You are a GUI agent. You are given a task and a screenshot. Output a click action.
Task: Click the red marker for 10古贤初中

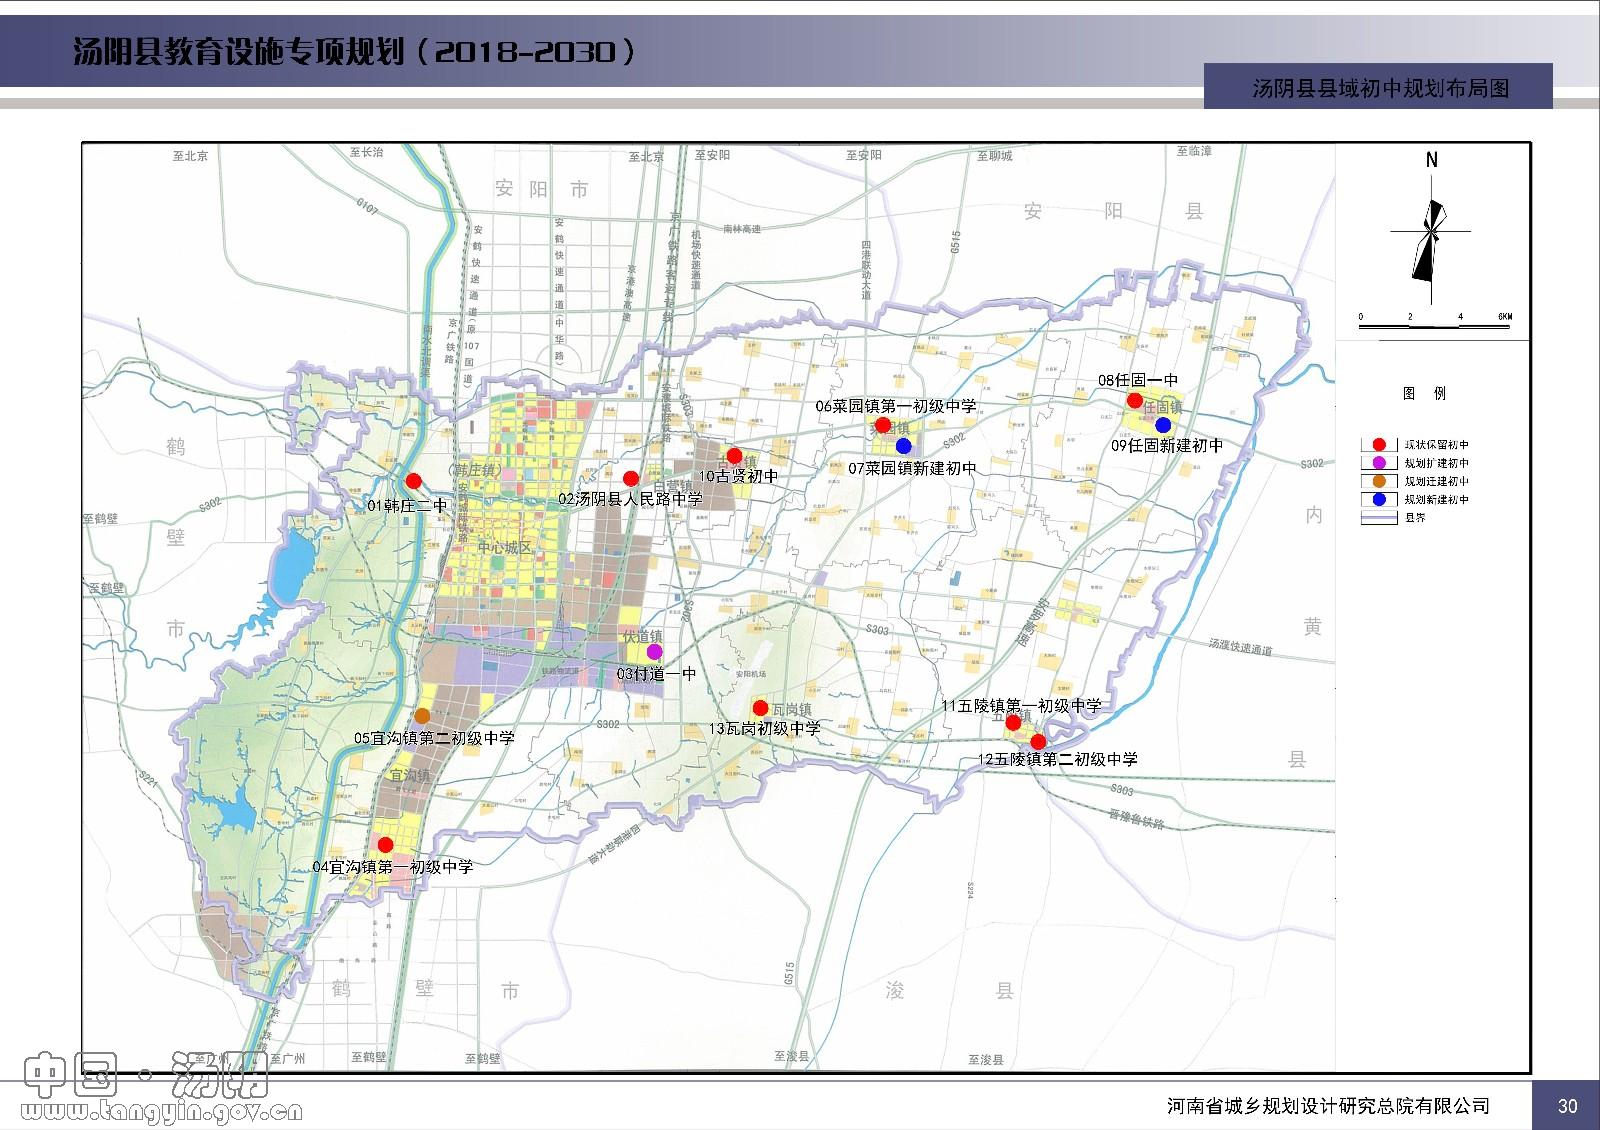[x=734, y=456]
